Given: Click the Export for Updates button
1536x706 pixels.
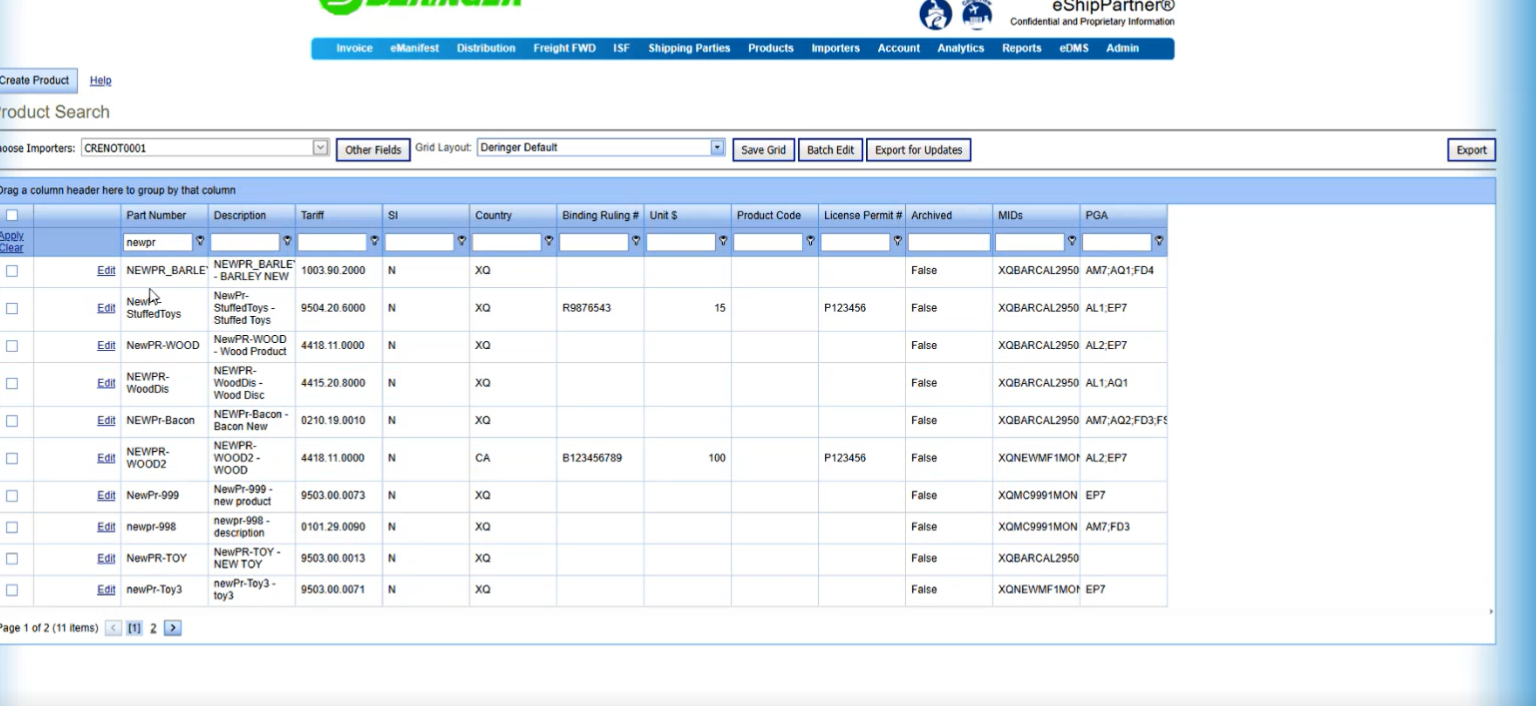Looking at the screenshot, I should tap(918, 150).
